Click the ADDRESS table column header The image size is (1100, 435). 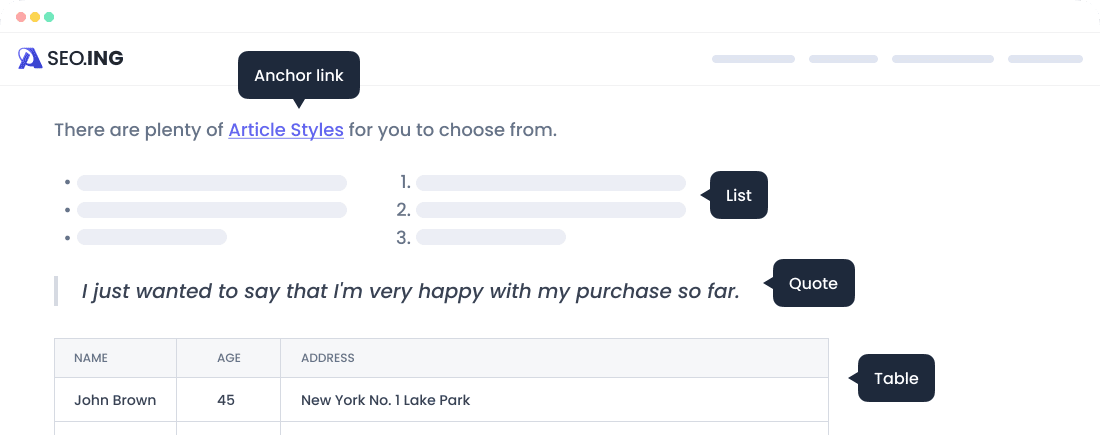(x=328, y=358)
